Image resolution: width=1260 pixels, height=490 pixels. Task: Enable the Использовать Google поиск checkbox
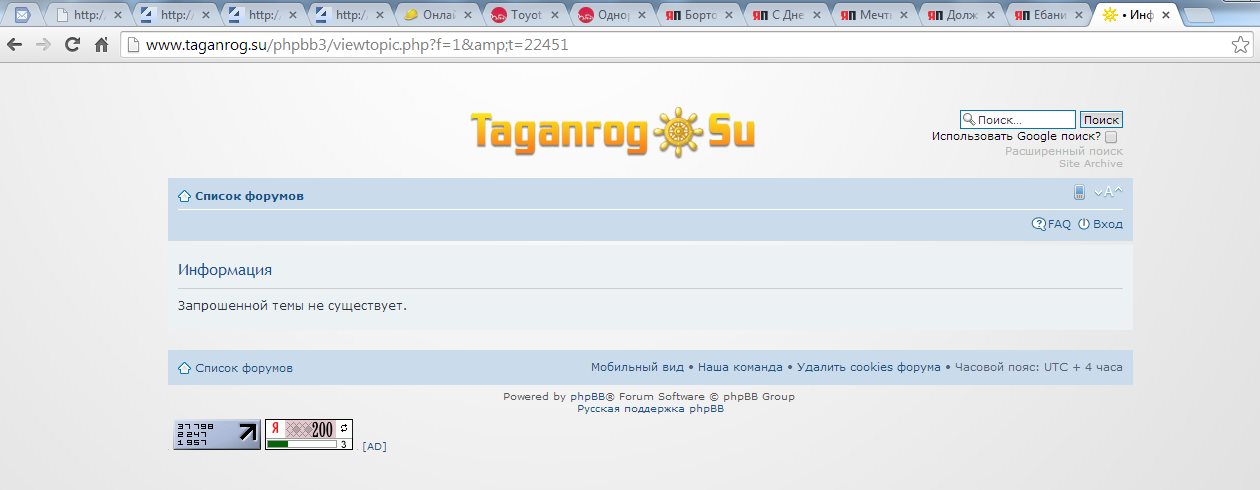point(1111,137)
